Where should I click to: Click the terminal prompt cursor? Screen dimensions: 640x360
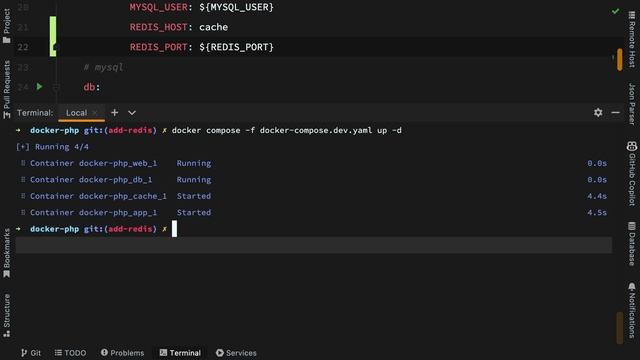(174, 229)
